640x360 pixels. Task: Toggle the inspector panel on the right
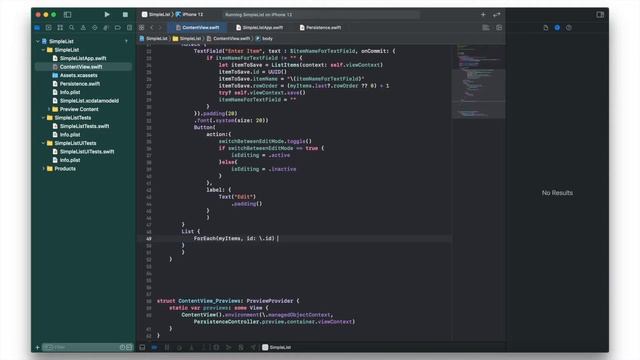tap(600, 14)
